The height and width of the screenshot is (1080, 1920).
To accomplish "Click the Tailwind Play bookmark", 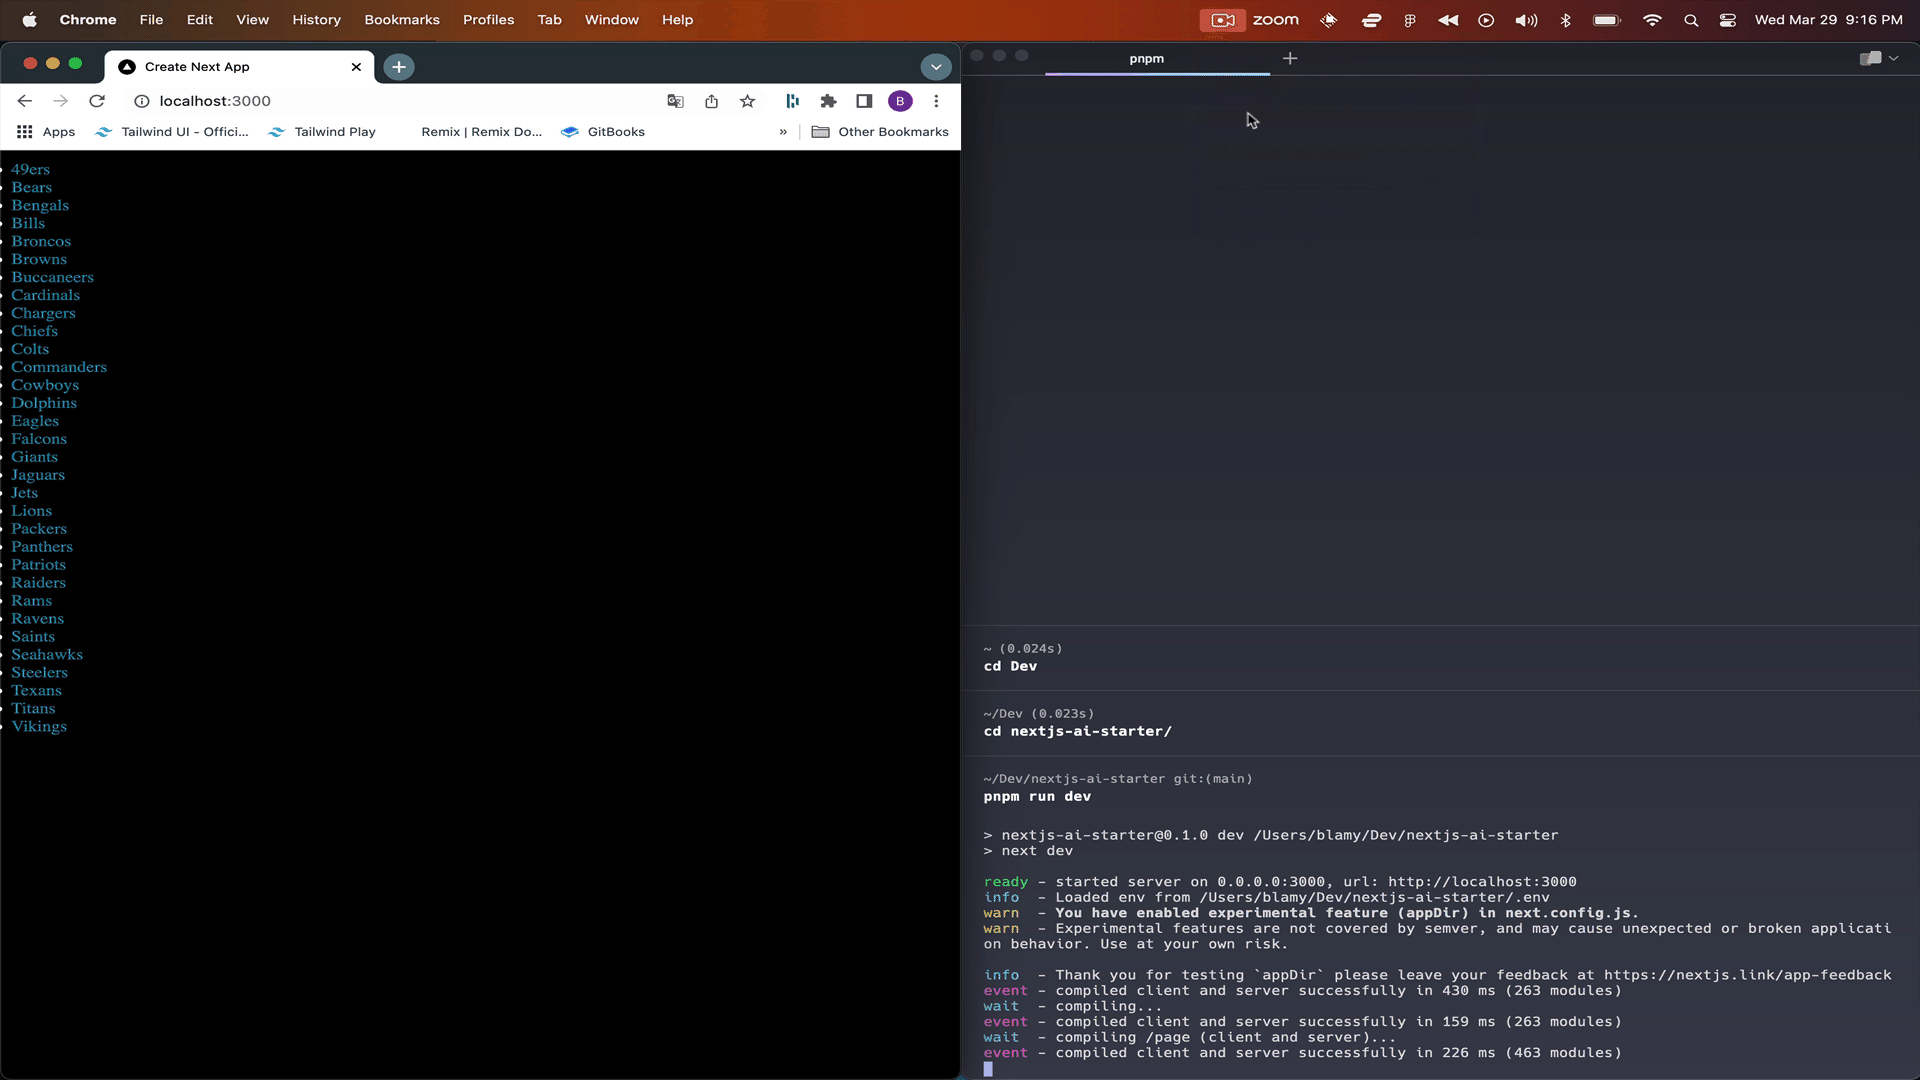I will pyautogui.click(x=334, y=132).
